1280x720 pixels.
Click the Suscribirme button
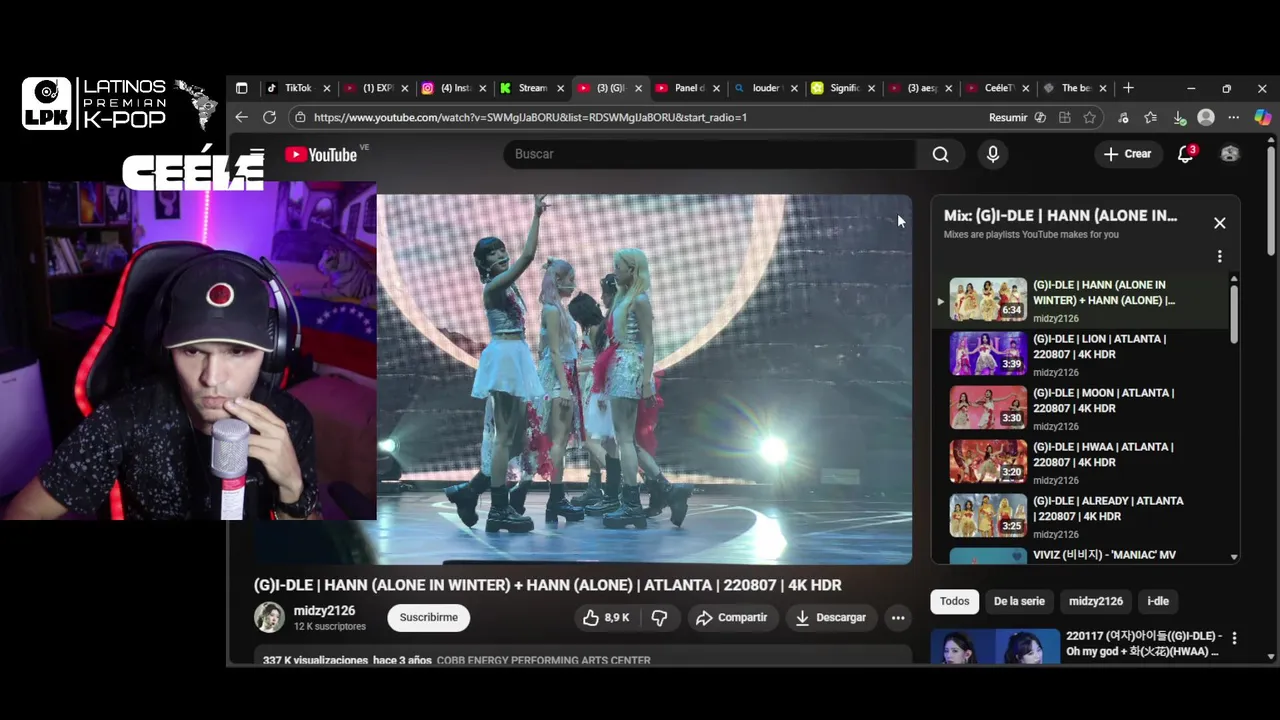pyautogui.click(x=428, y=618)
